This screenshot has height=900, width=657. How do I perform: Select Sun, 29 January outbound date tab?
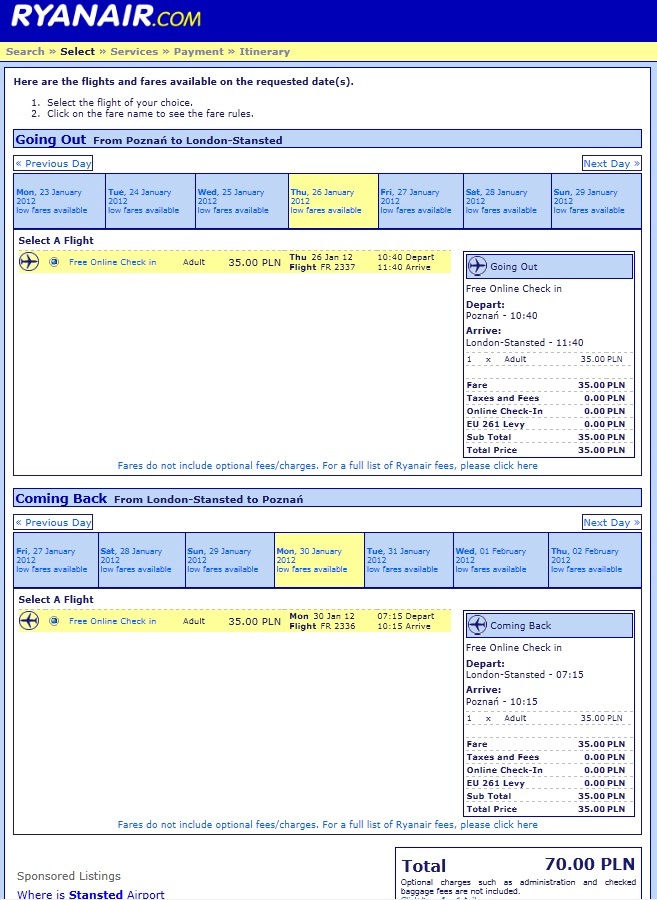pos(597,201)
